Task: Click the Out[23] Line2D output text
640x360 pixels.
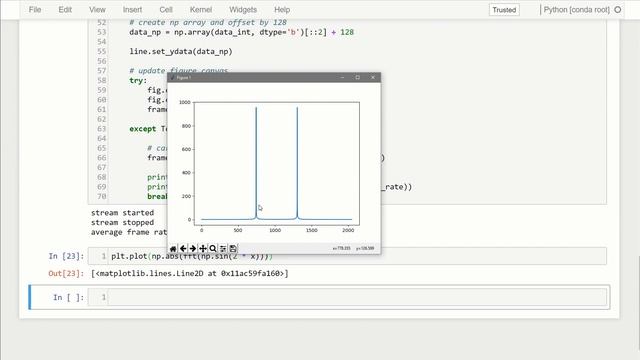Action: [190, 273]
